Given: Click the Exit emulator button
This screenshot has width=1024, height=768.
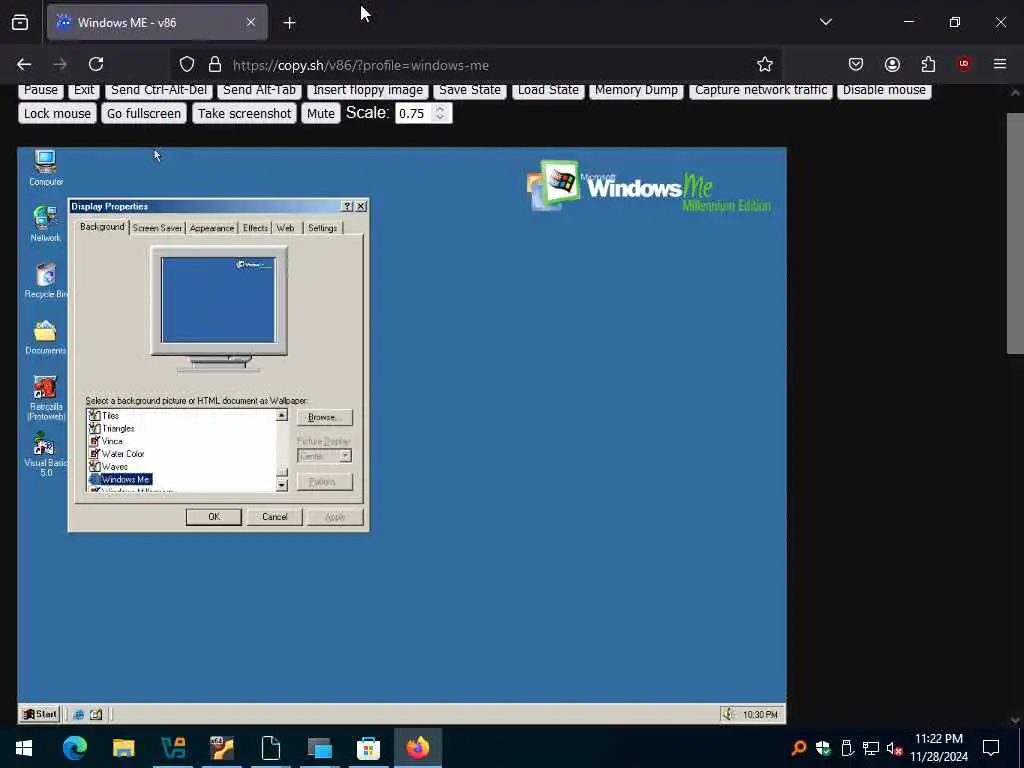Looking at the screenshot, I should 84,90.
